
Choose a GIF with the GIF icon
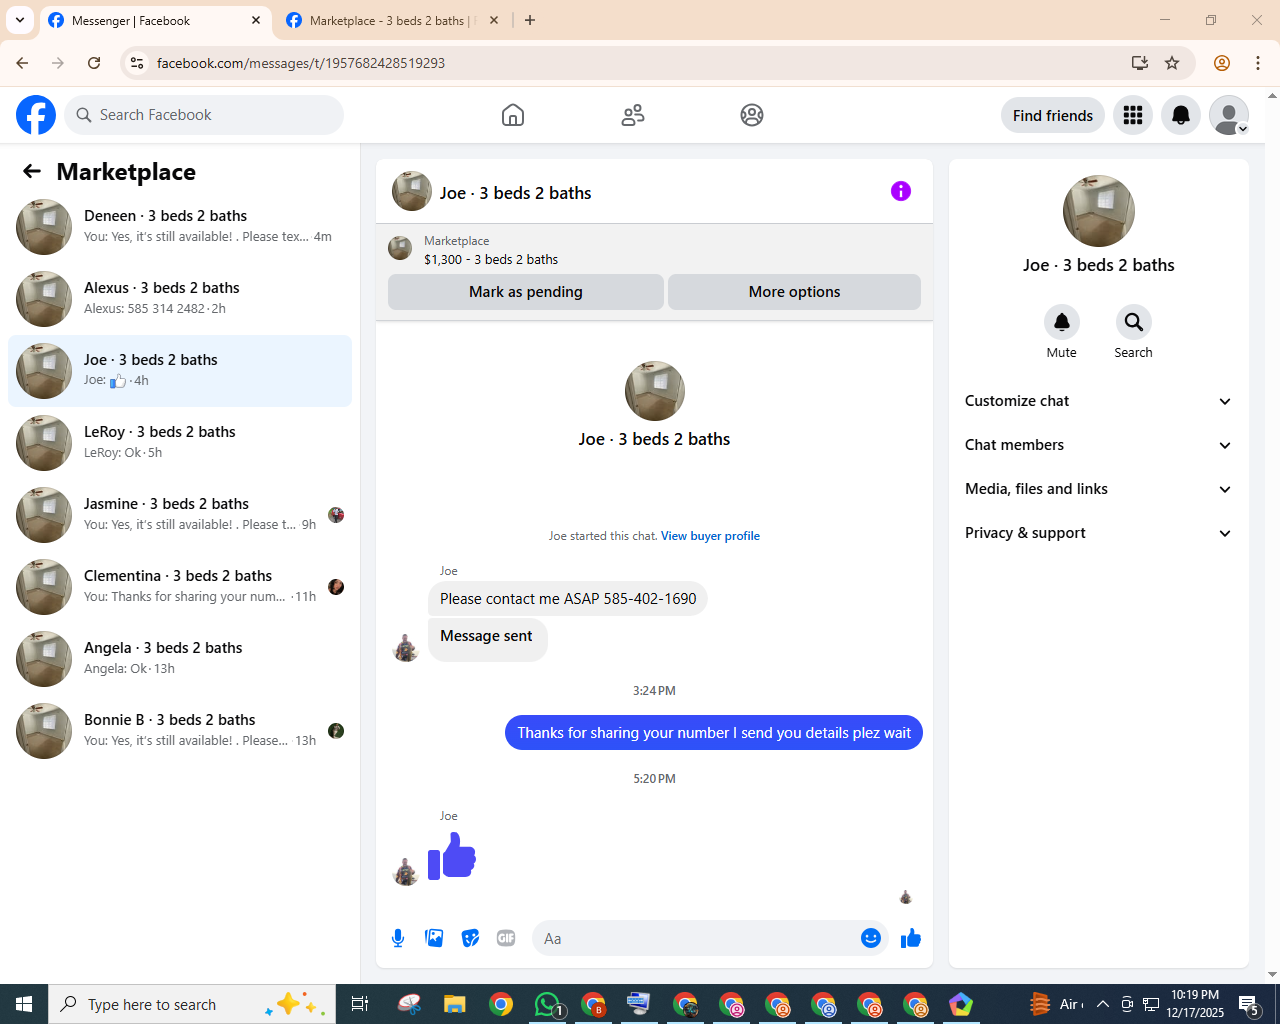coord(506,938)
